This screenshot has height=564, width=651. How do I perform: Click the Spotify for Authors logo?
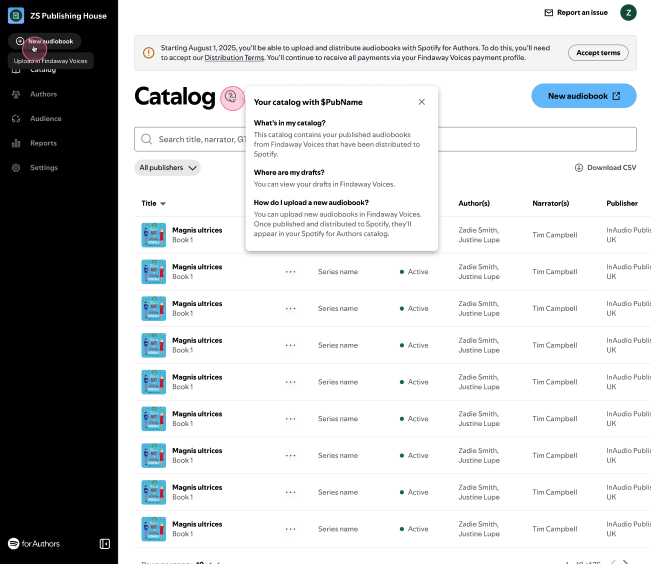(34, 544)
